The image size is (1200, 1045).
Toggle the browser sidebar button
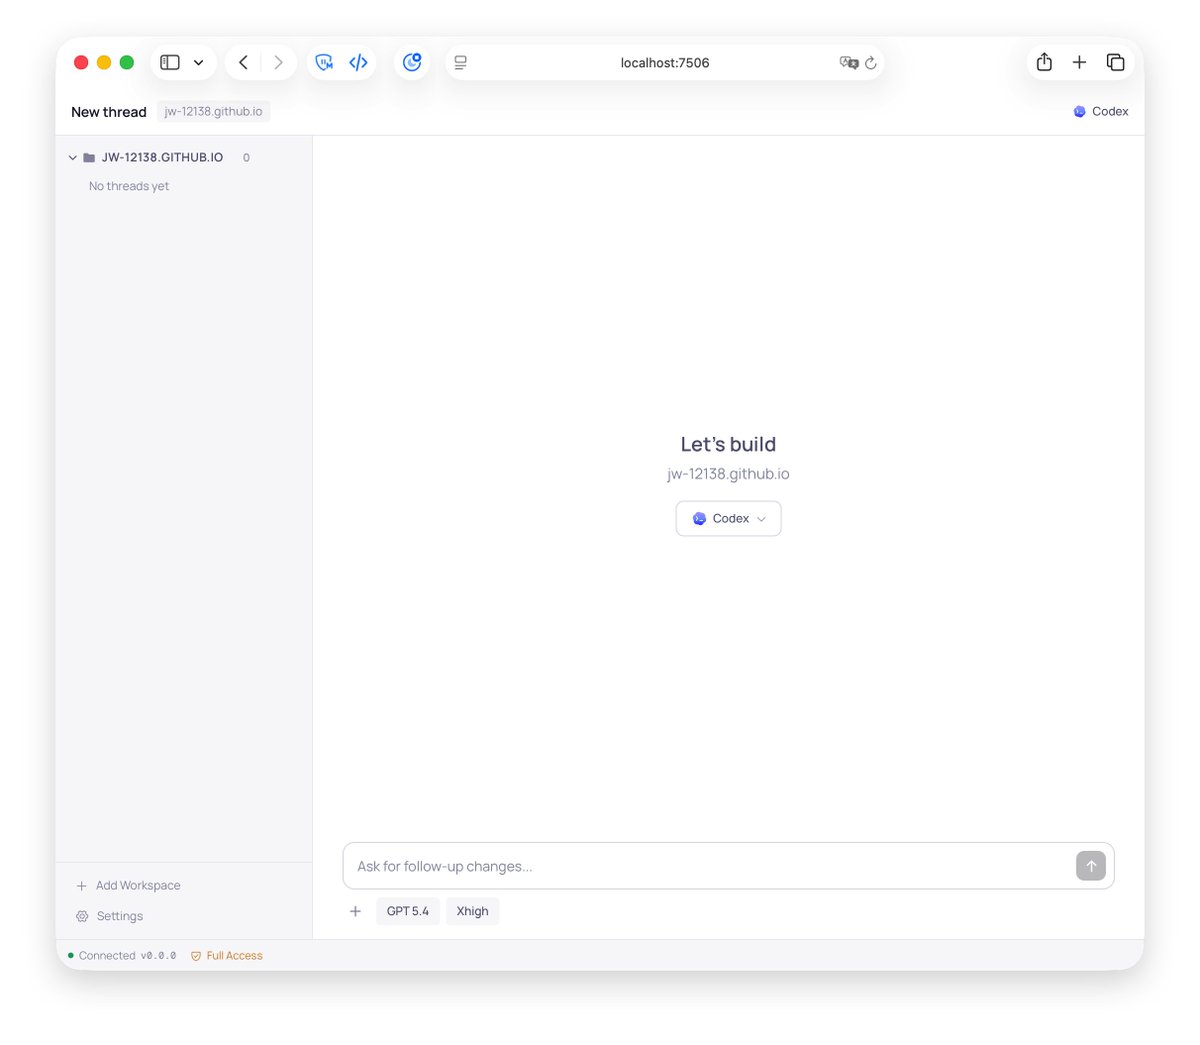point(170,62)
